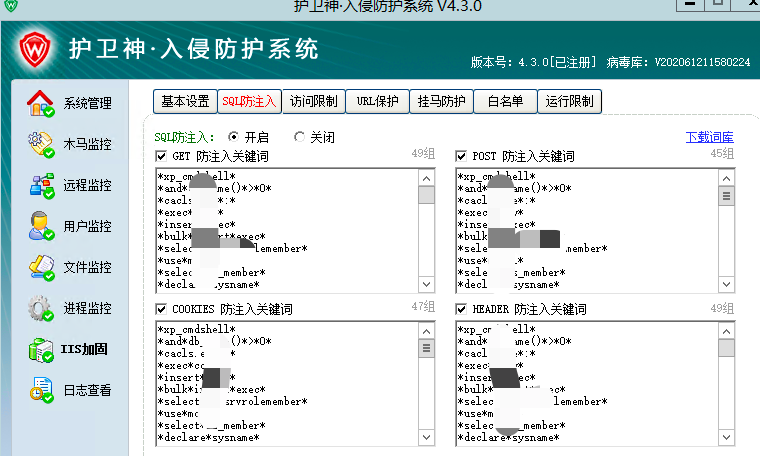Open 系统管理 via its house icon

[40, 103]
